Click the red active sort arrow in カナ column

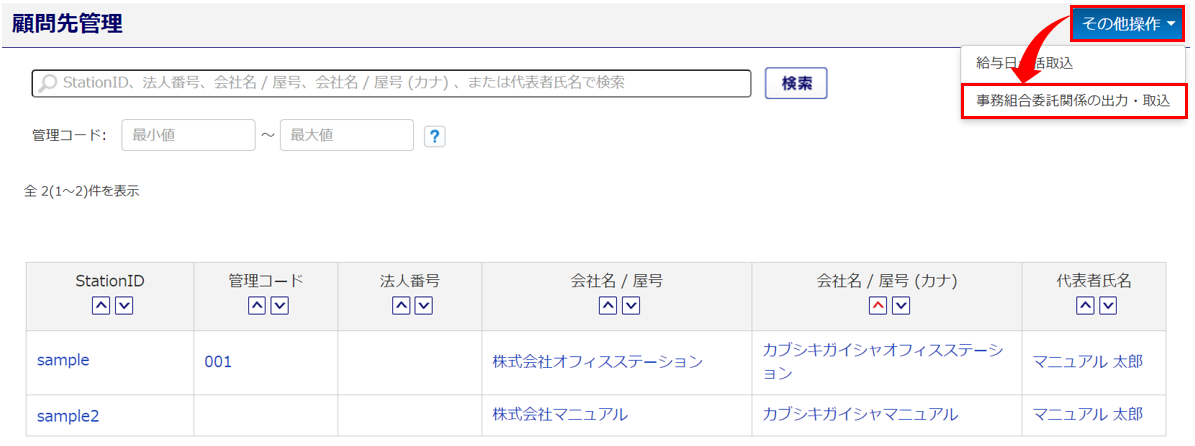coord(878,306)
